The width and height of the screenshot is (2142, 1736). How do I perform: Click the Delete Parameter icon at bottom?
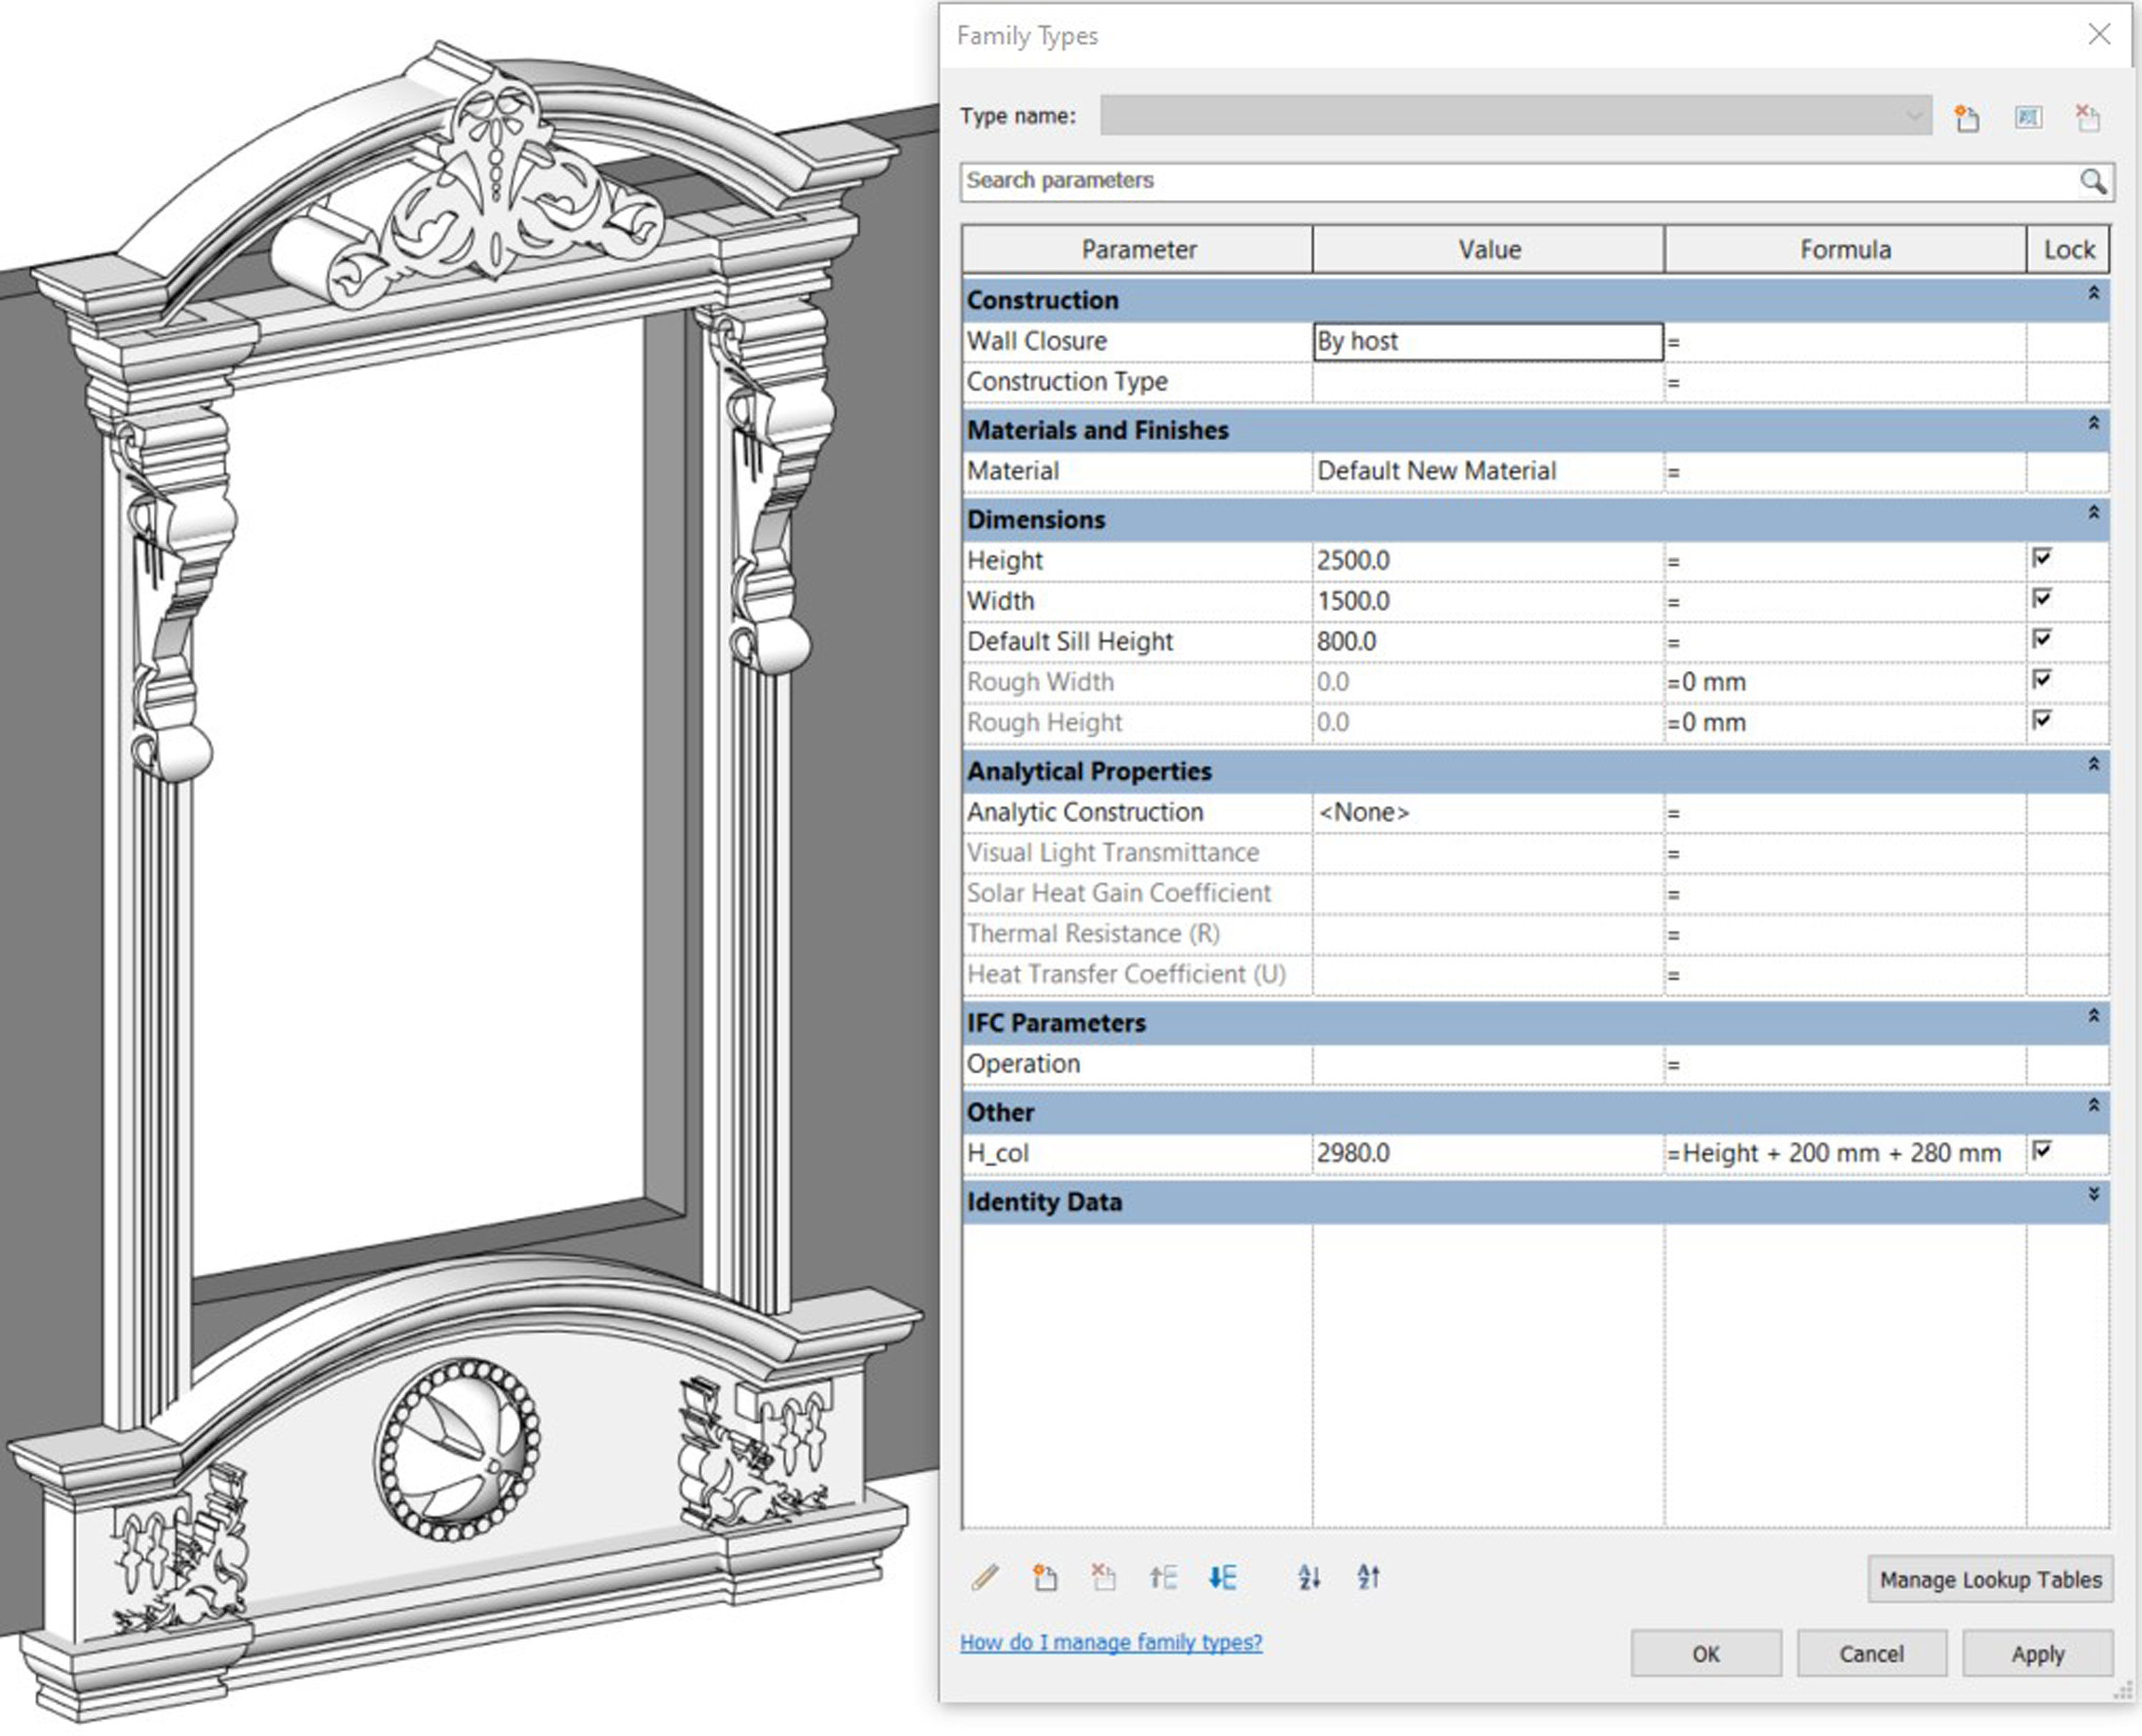pos(1103,1577)
